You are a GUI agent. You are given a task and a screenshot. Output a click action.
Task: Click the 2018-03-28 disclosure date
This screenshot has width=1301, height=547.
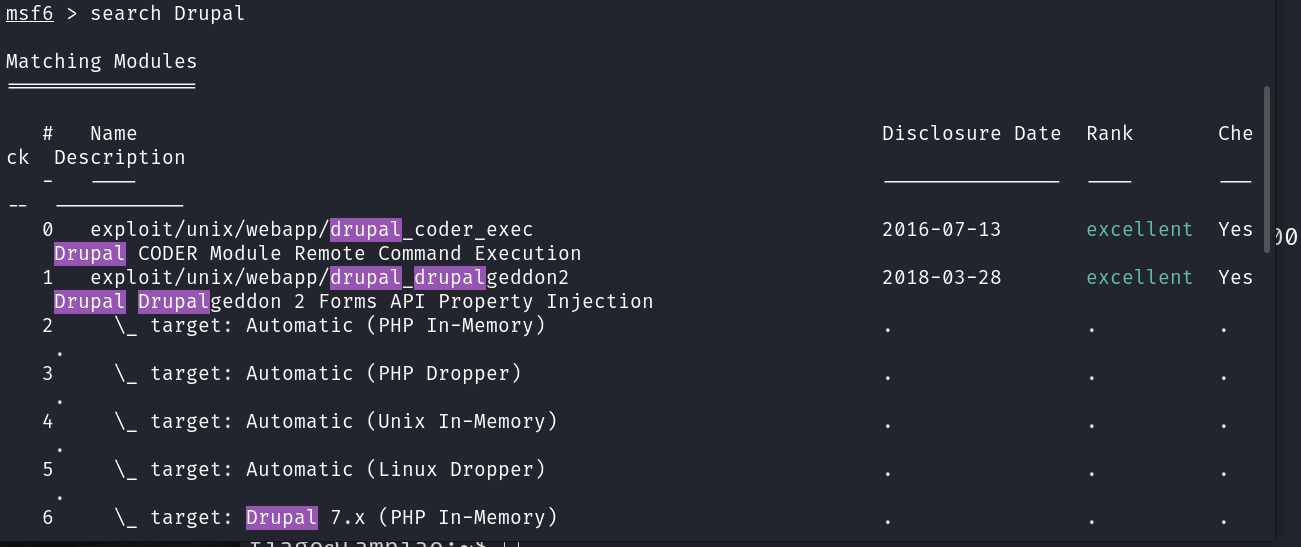(x=941, y=277)
